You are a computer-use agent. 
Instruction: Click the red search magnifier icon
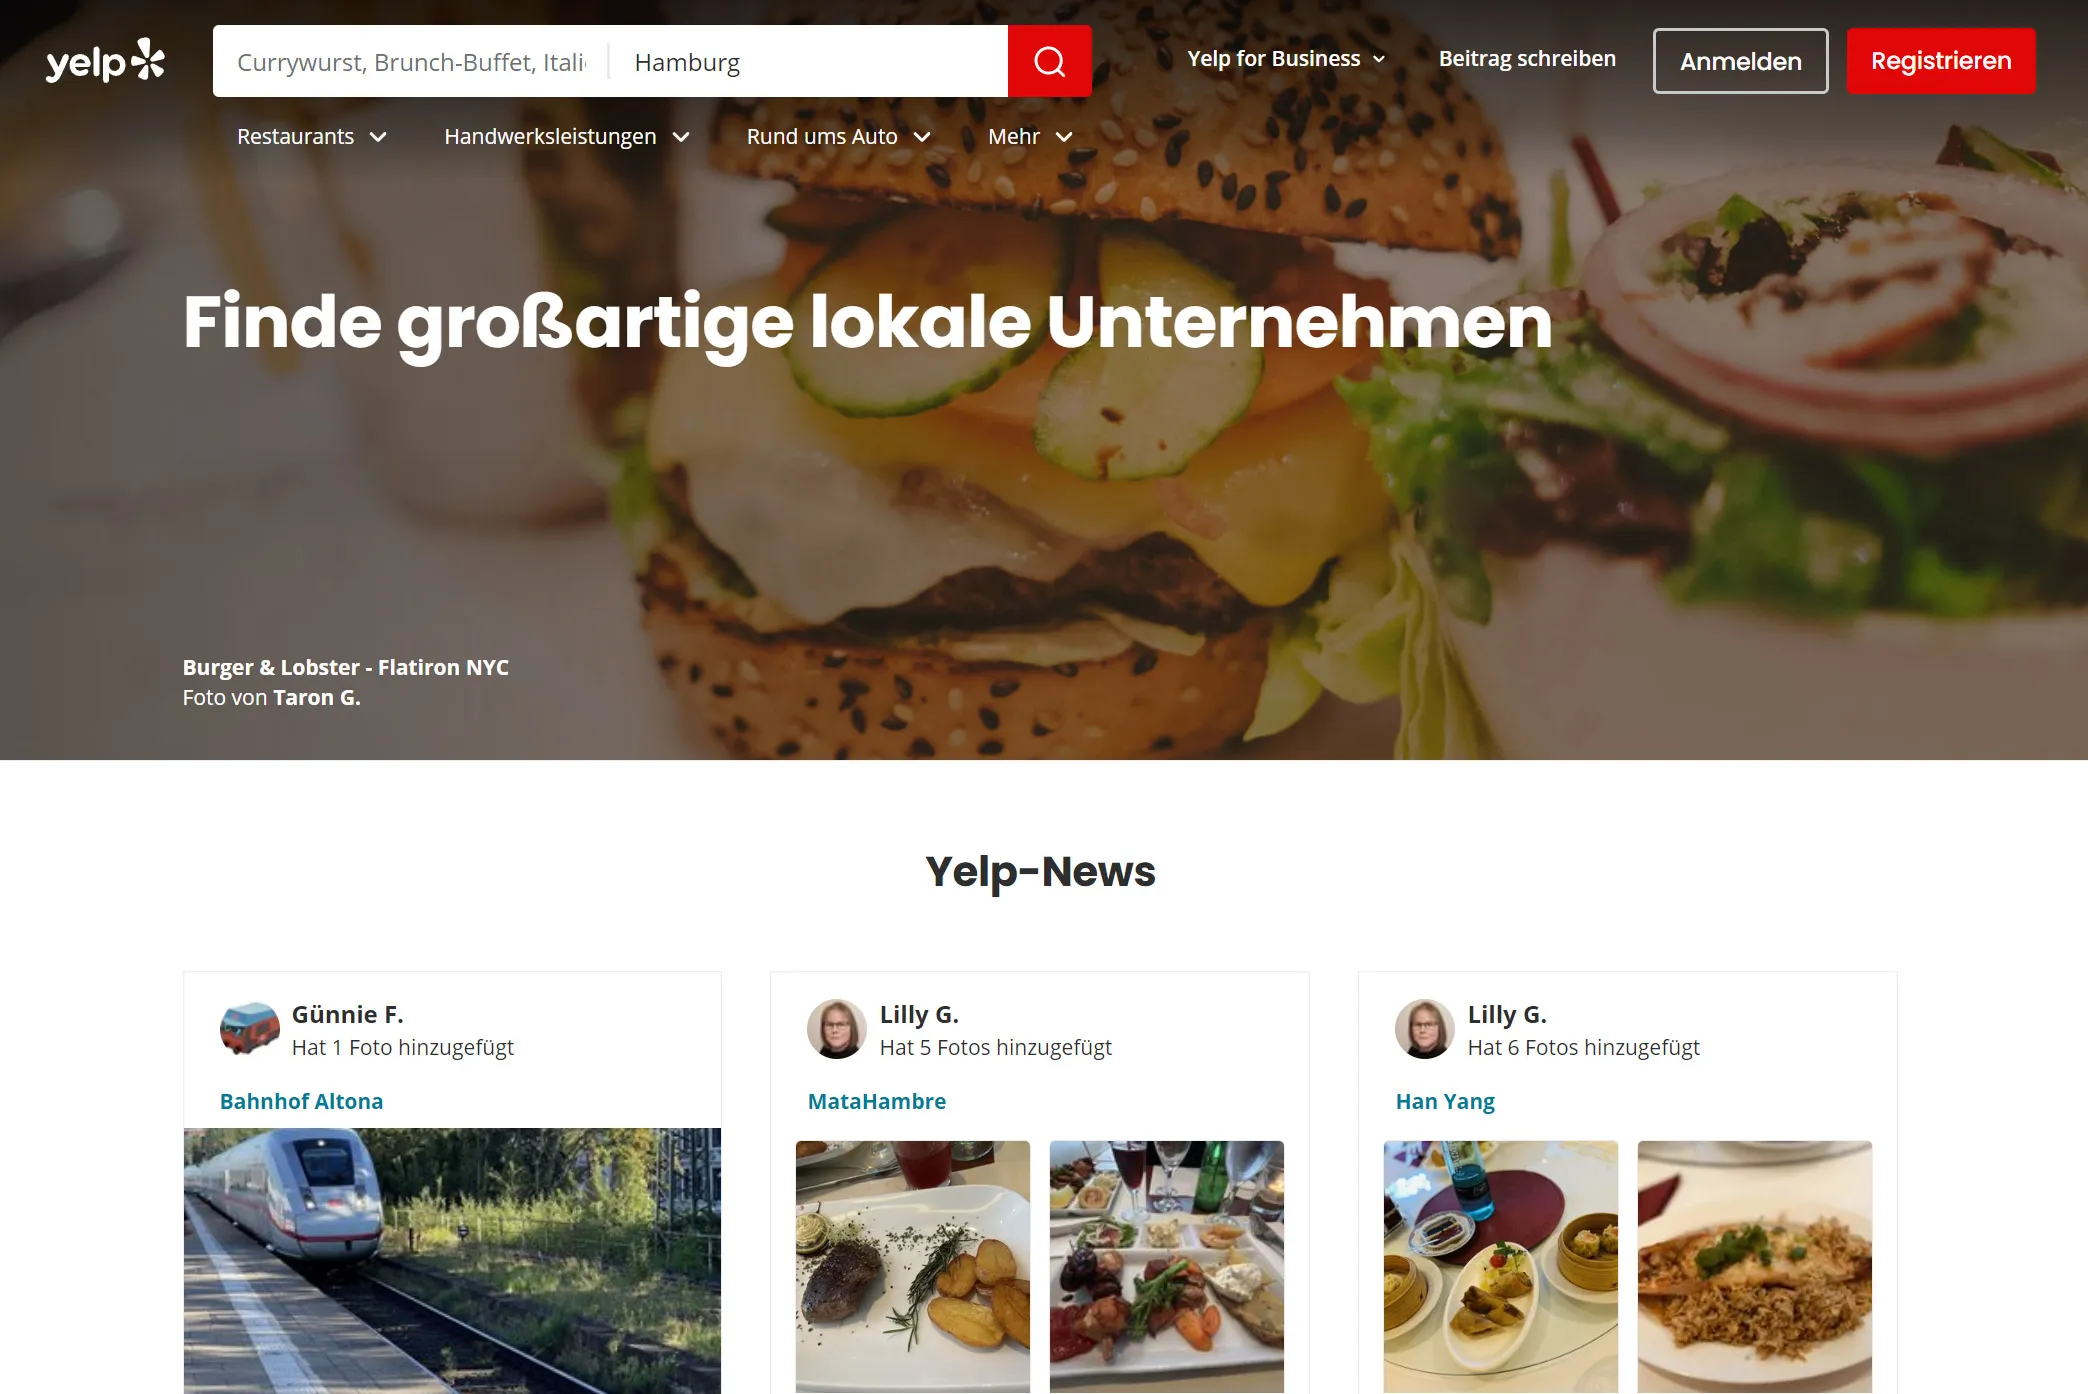point(1049,61)
